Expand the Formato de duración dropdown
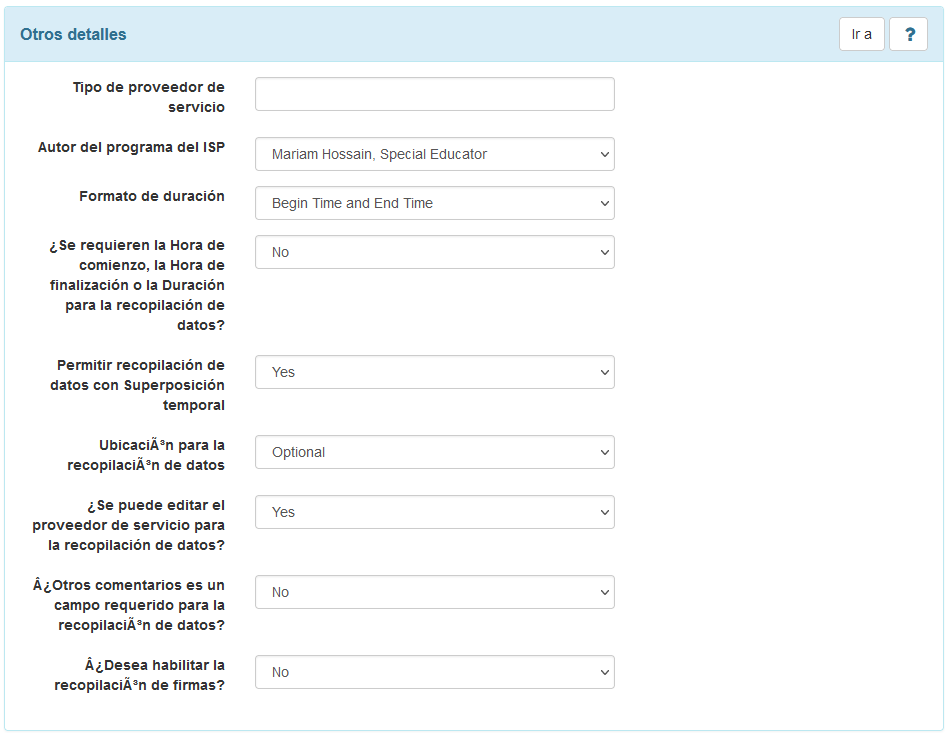The height and width of the screenshot is (736, 945). (435, 203)
